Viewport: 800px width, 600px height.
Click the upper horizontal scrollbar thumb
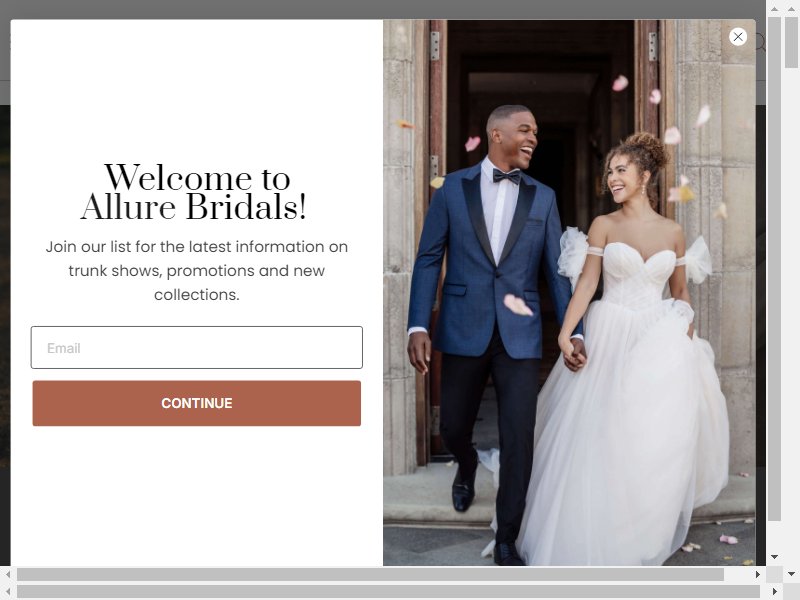(x=370, y=574)
